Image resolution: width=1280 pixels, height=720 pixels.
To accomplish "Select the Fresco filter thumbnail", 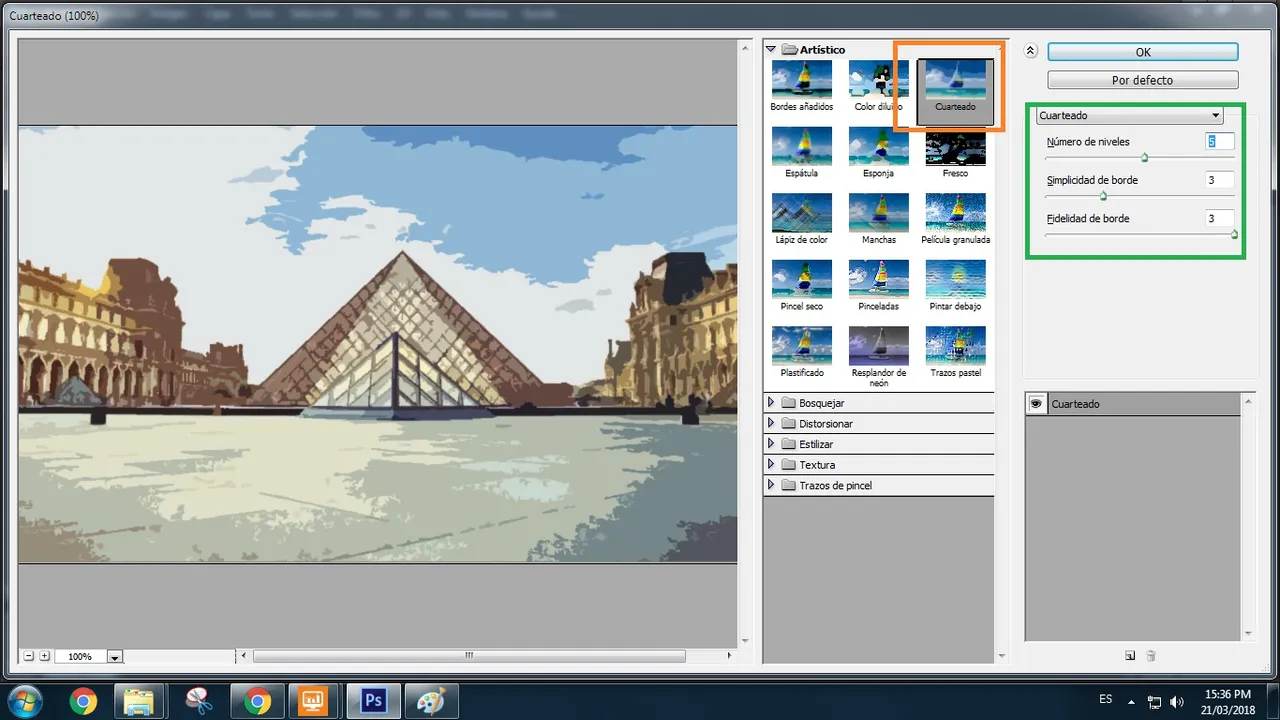I will pyautogui.click(x=955, y=152).
